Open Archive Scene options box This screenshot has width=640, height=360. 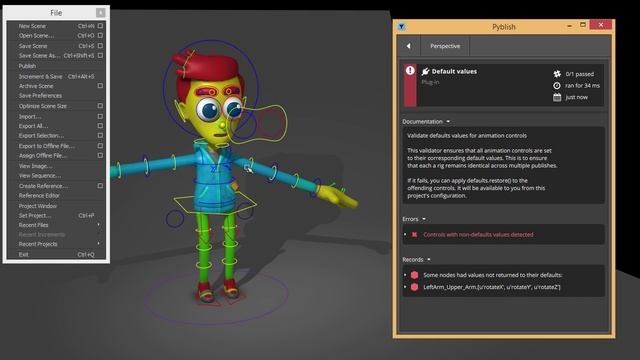click(100, 86)
